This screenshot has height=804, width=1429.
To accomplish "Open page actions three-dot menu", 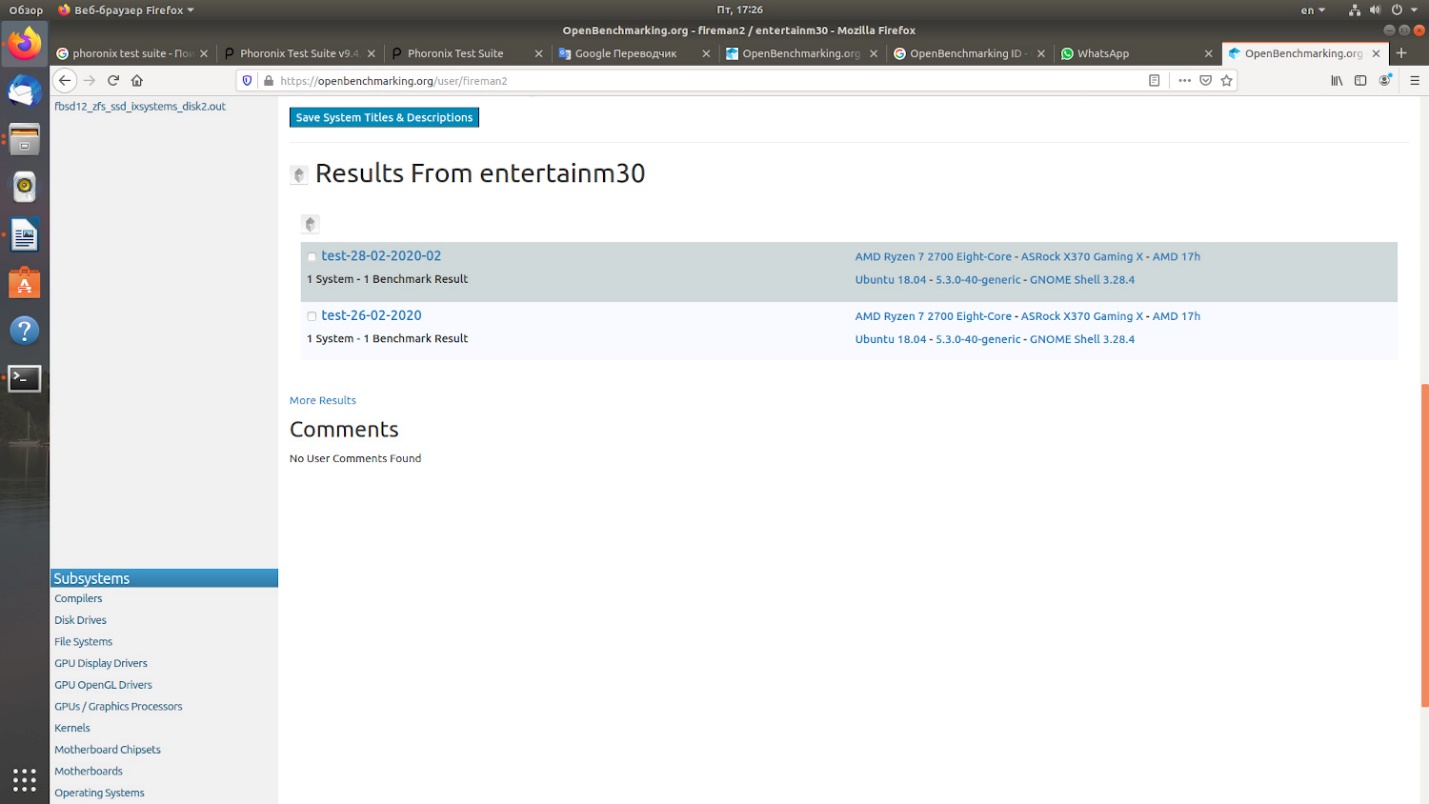I will coord(1184,80).
